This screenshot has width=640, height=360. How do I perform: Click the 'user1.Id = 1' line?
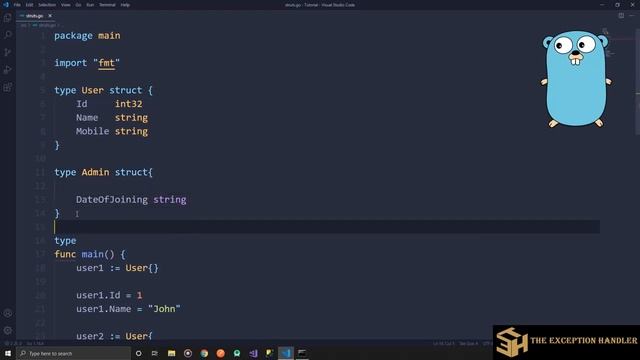(x=109, y=295)
